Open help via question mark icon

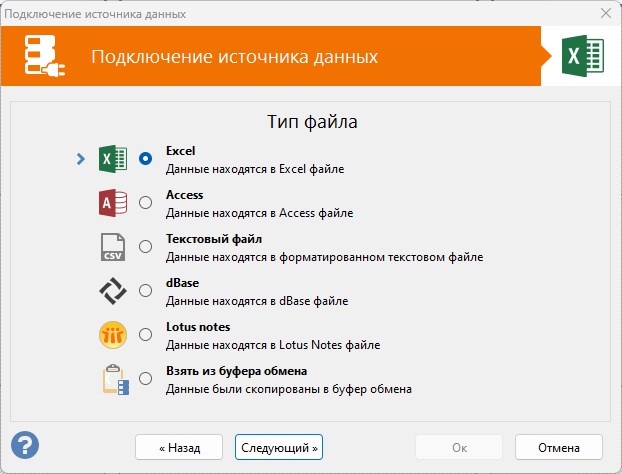(x=25, y=445)
